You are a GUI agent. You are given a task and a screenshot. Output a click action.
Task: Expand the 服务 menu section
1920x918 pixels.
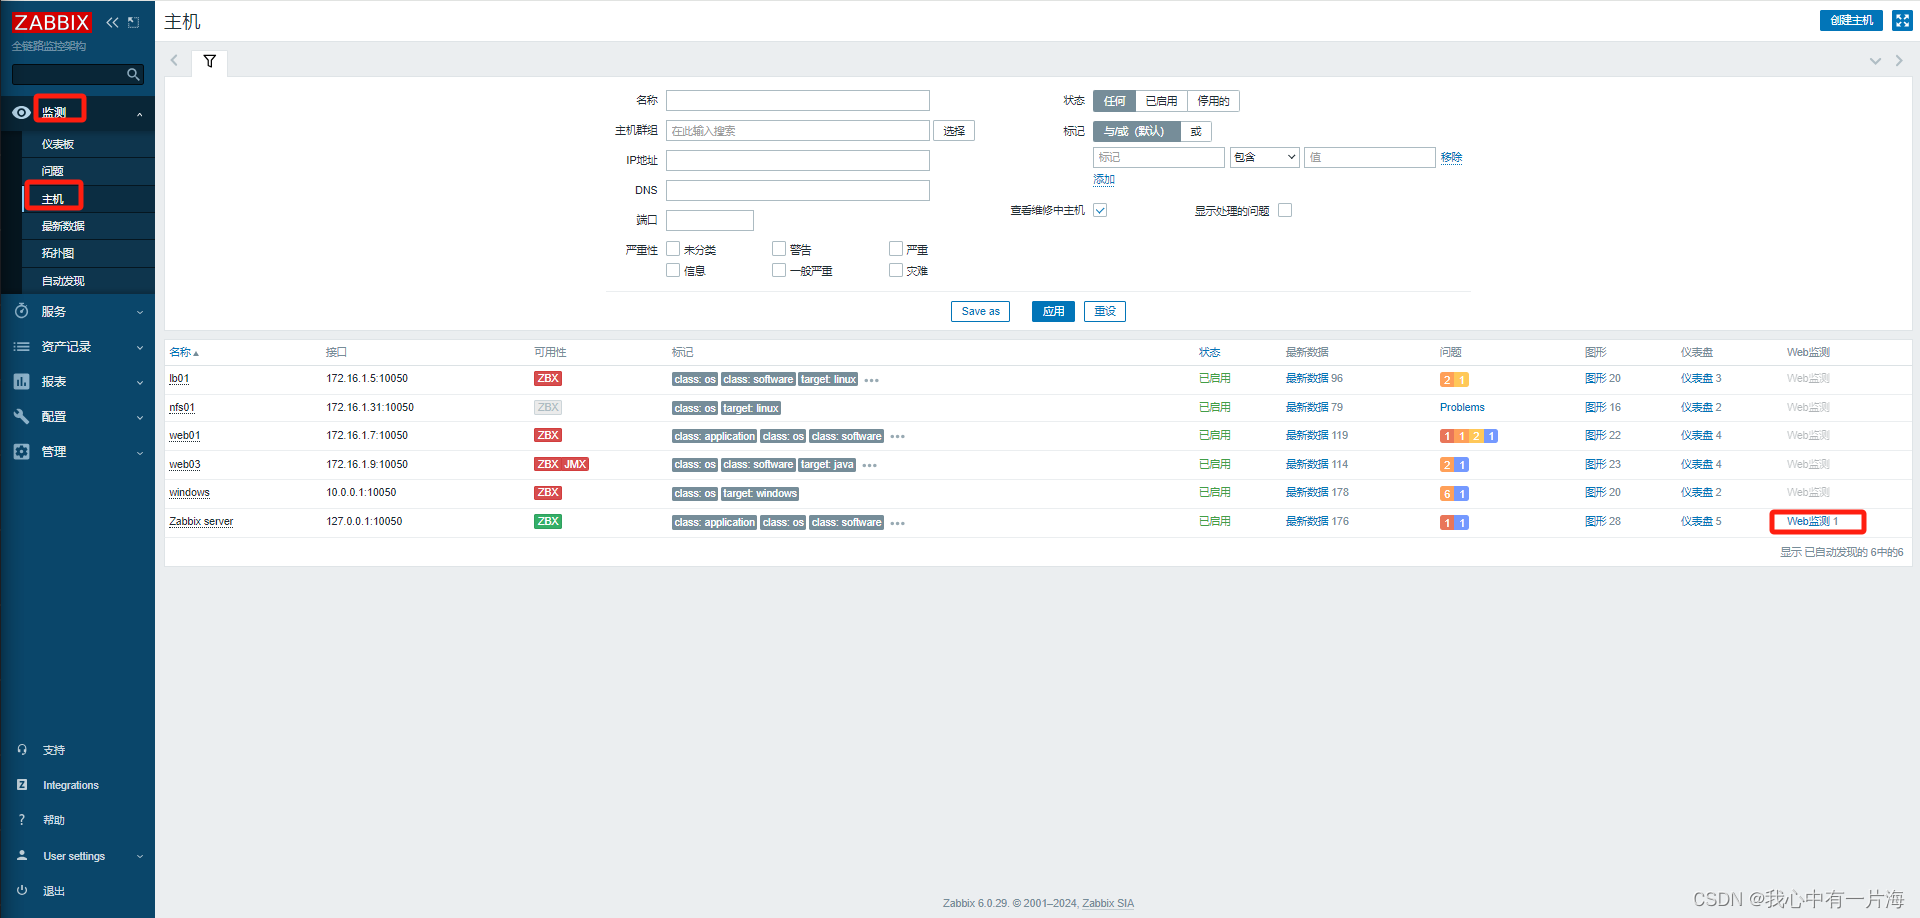[x=139, y=312]
